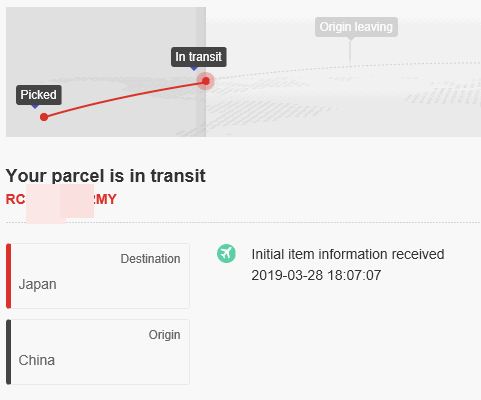Click the blue pointer under Picked label
The image size is (481, 400).
coord(35,107)
